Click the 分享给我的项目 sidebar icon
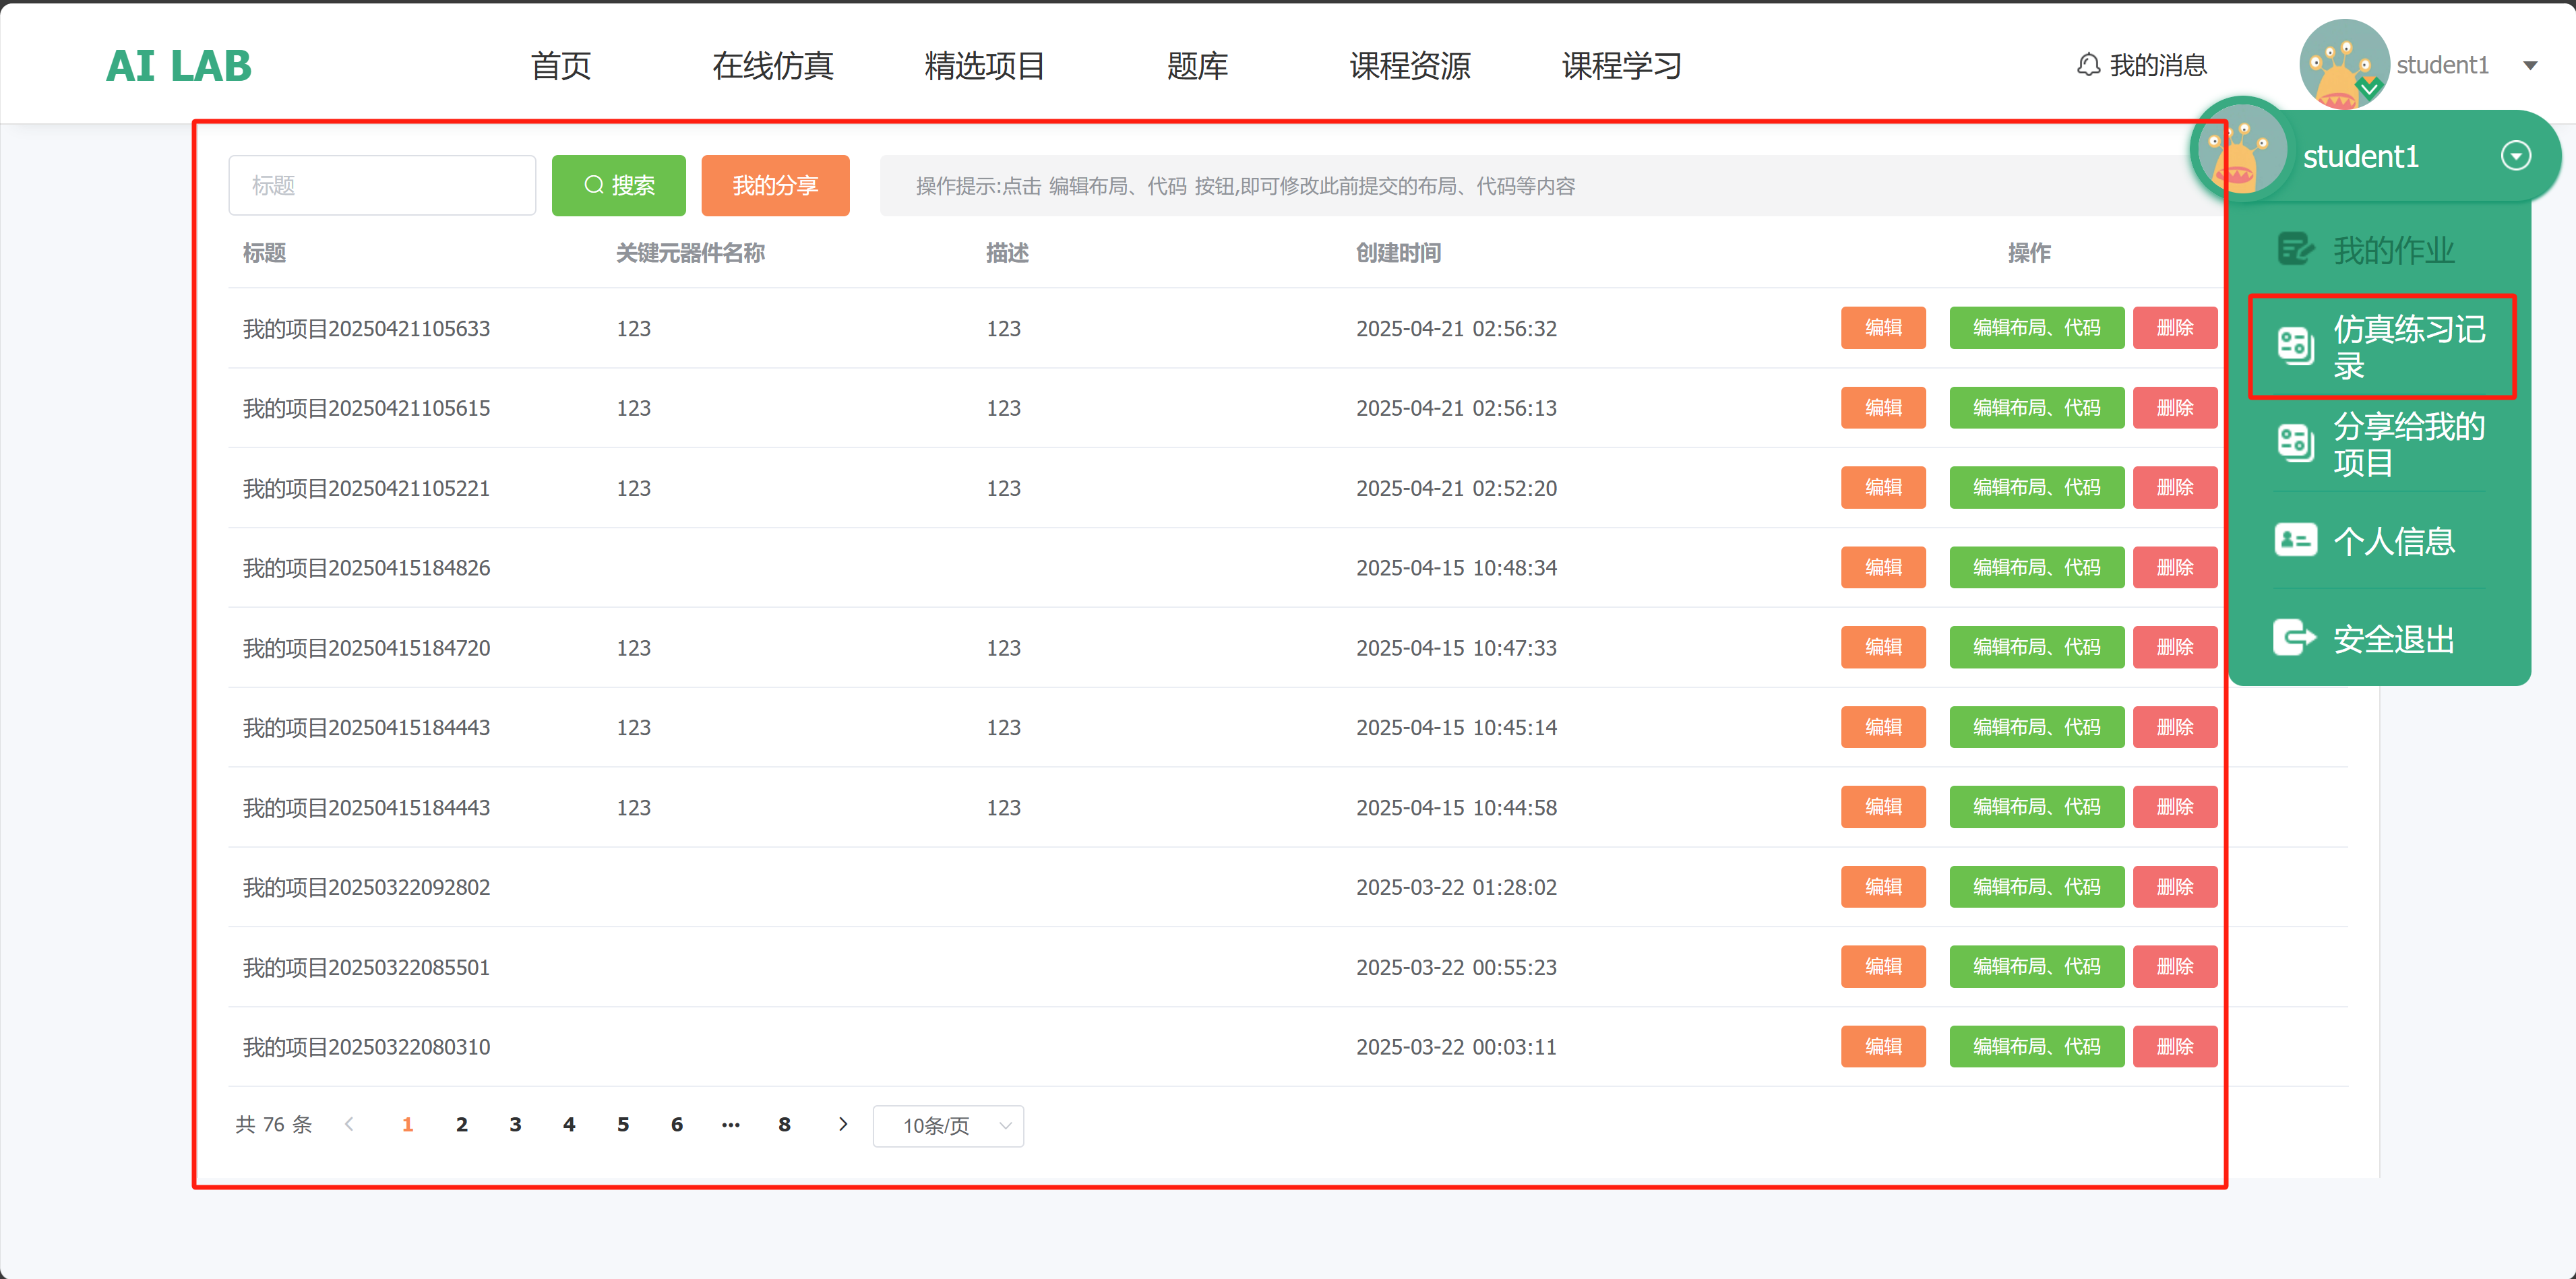 2295,443
